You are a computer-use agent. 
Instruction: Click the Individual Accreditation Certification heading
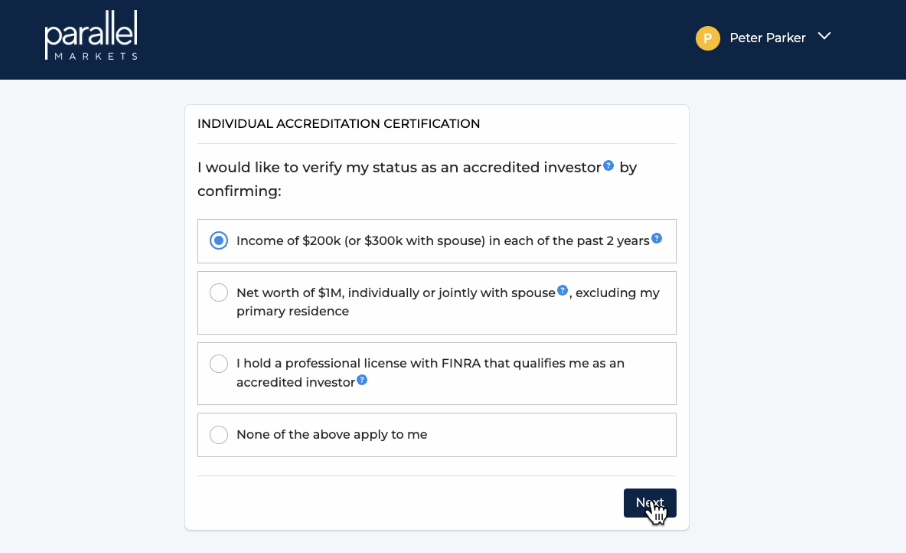coord(339,124)
